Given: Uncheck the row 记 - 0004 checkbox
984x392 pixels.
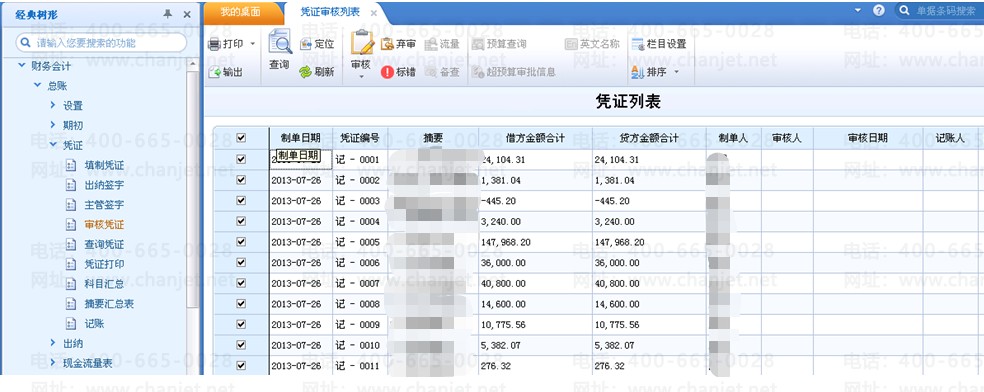Looking at the screenshot, I should pos(241,221).
